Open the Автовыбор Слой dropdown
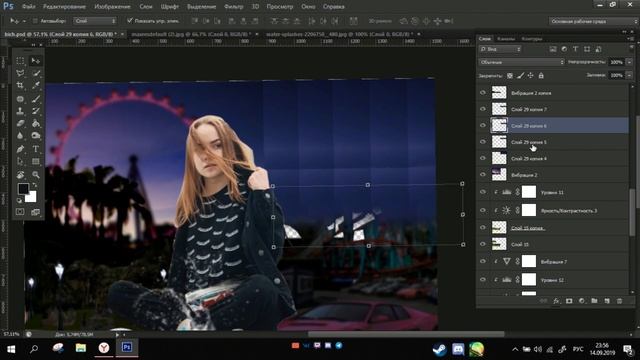Screen dimensions: 640x360 click(95, 21)
